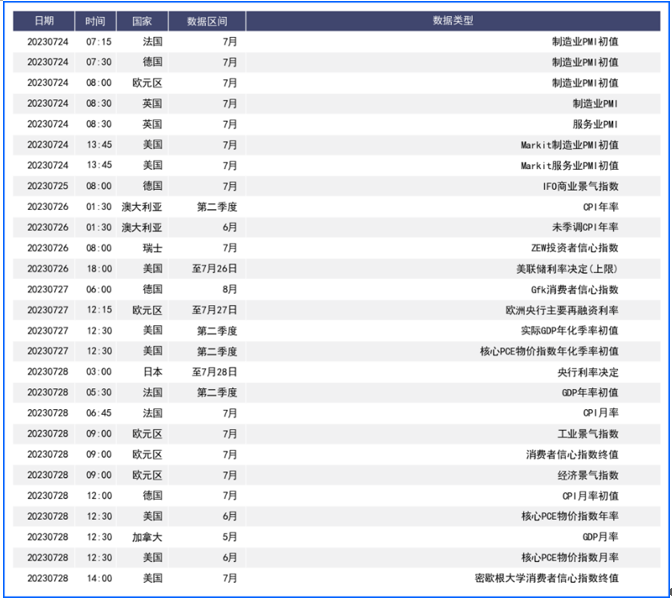Select 实际GDP年化季率初值
Viewport: 672px width, 598px height.
[x=570, y=331]
